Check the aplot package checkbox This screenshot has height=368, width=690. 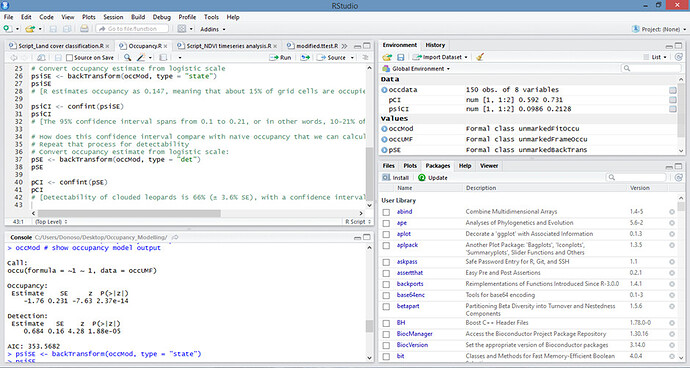click(x=386, y=234)
